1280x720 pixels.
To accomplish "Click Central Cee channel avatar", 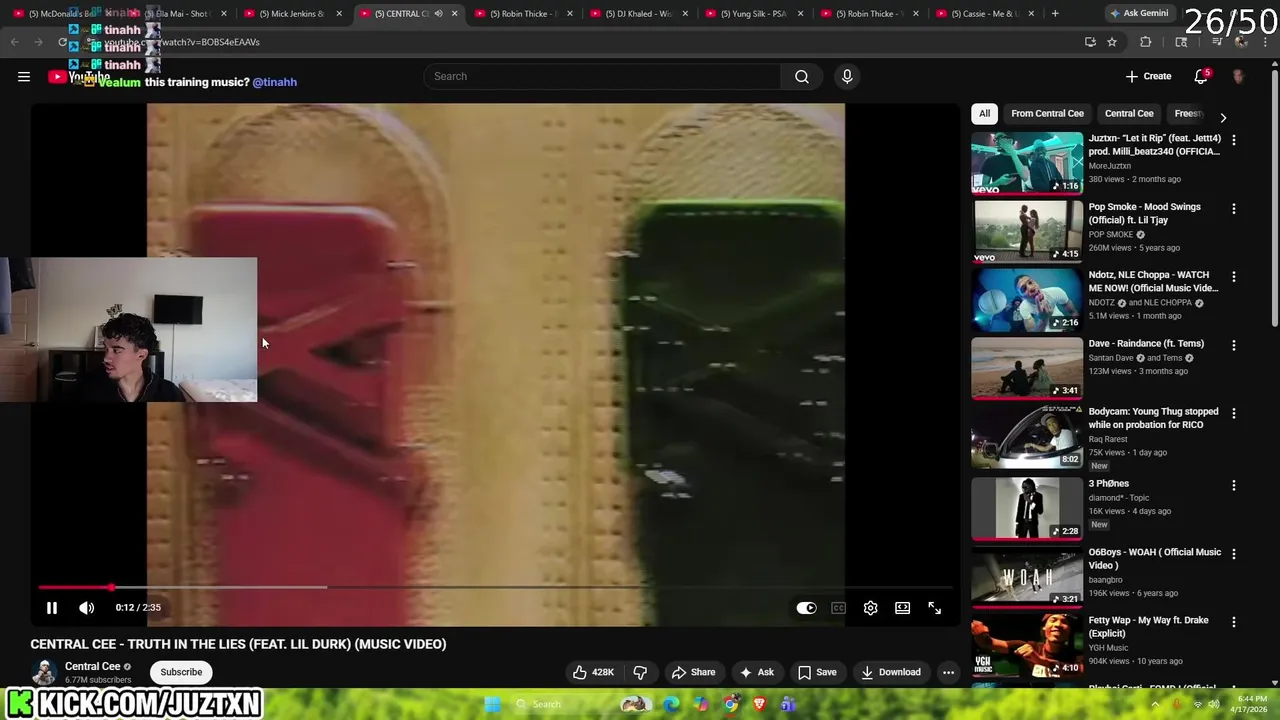I will point(44,672).
